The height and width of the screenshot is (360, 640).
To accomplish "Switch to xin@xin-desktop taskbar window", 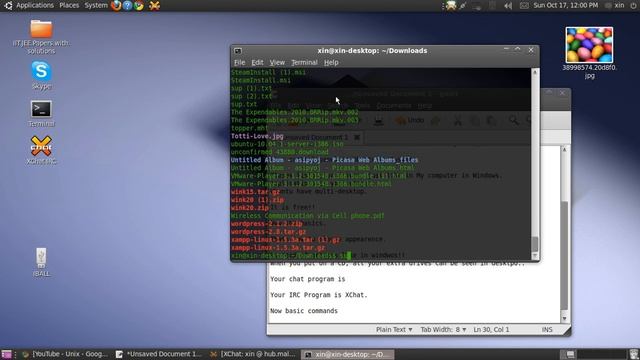I will click(348, 354).
